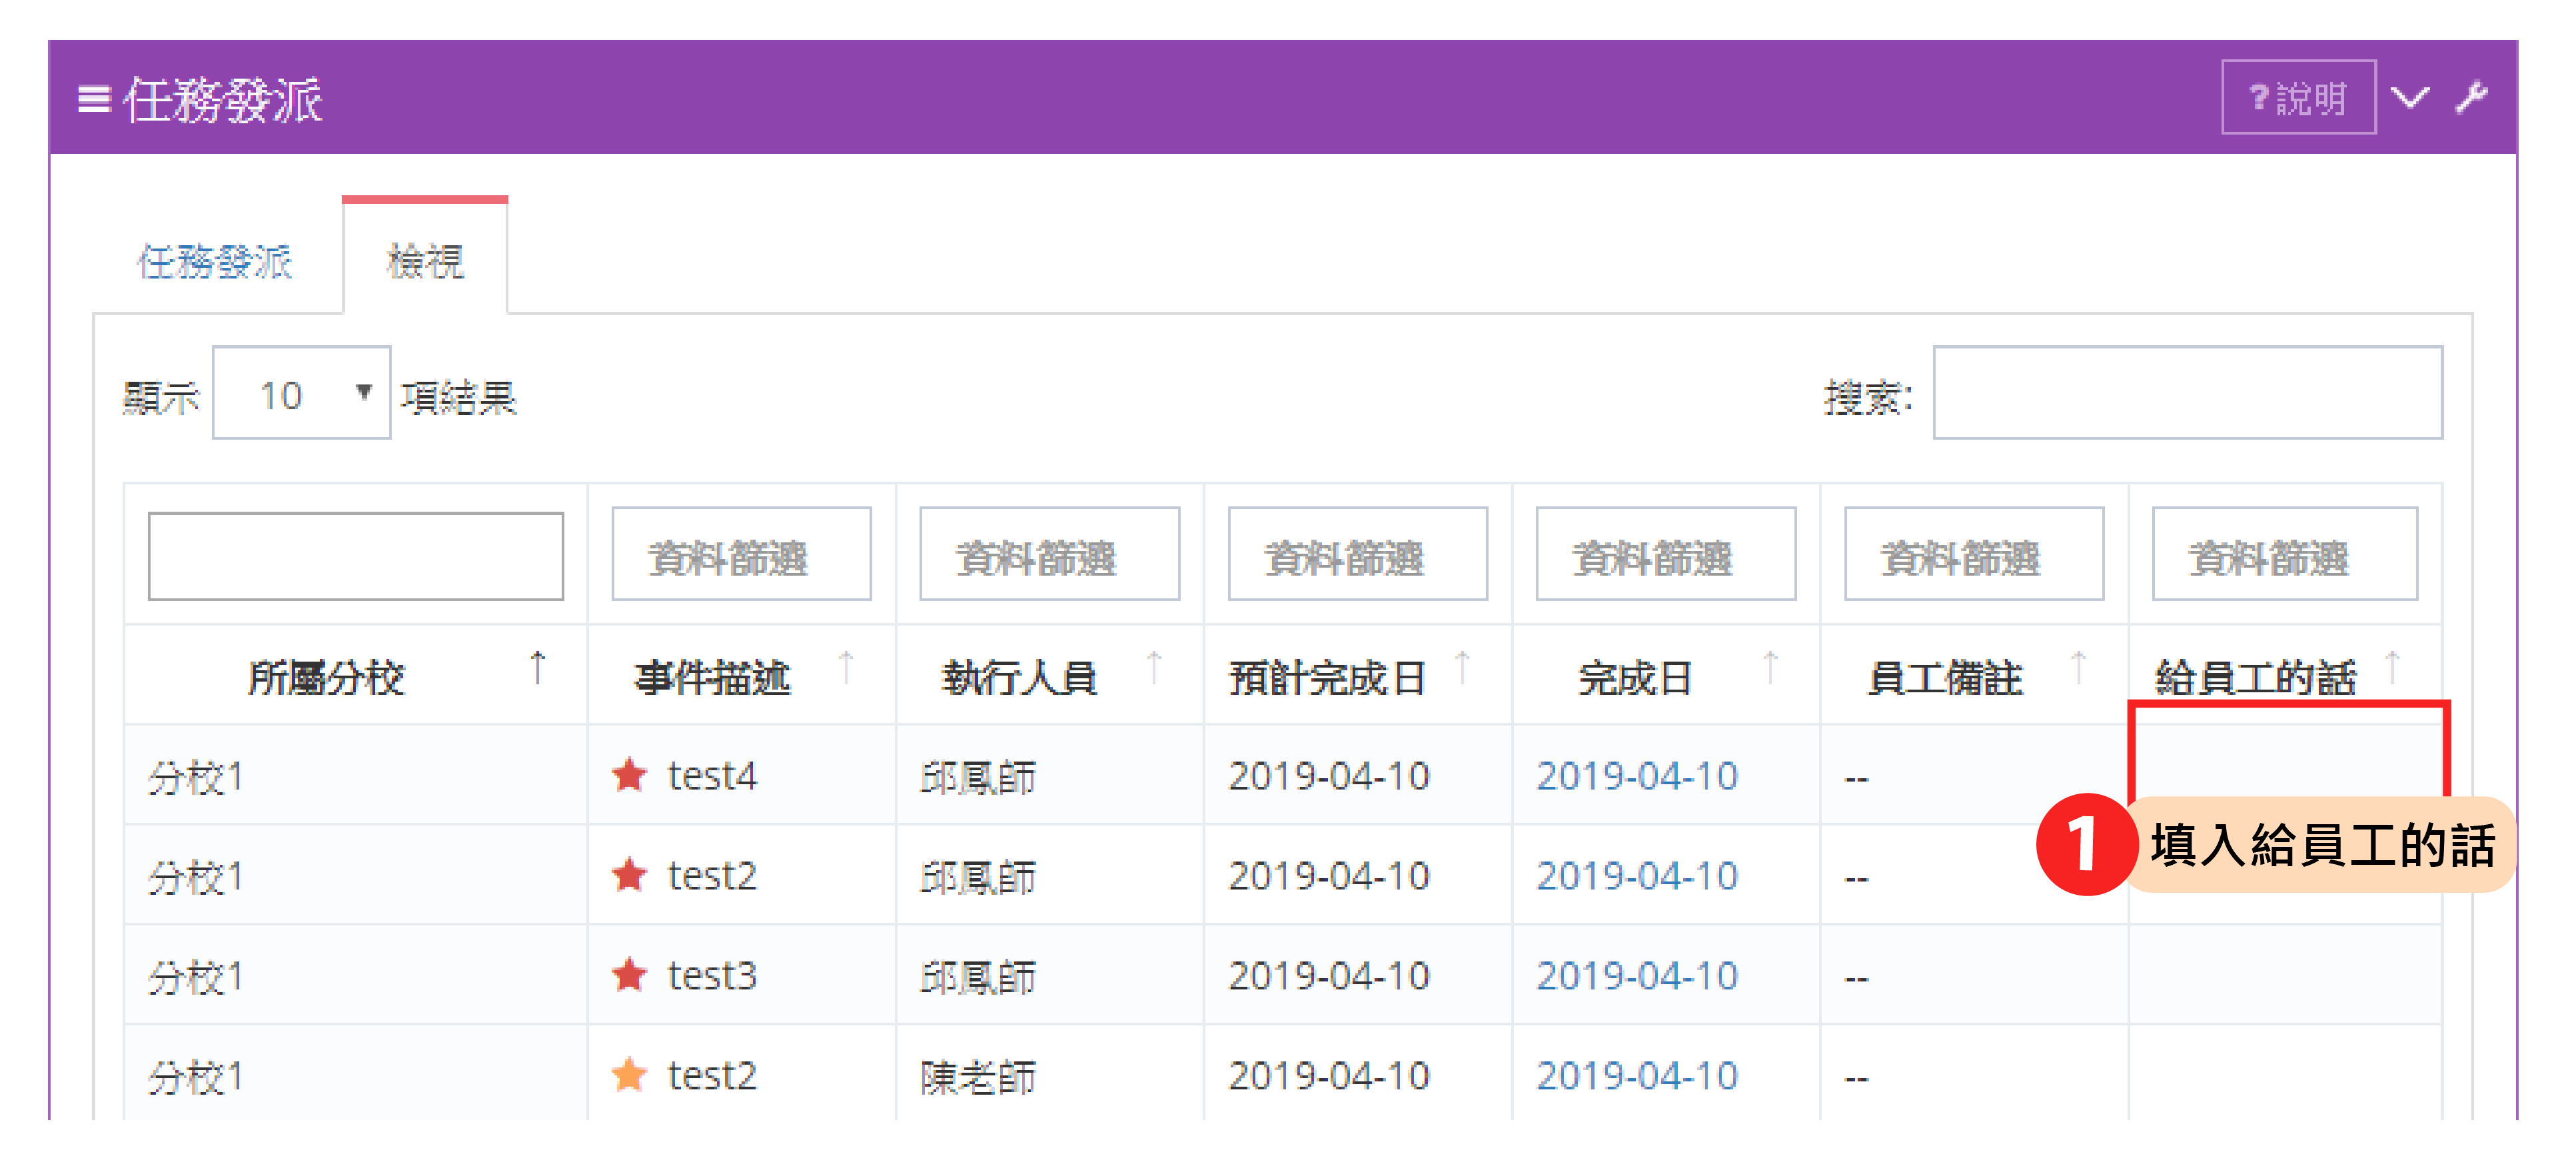Click the red star next to test4
Viewport: 2576px width, 1160px height.
(630, 775)
